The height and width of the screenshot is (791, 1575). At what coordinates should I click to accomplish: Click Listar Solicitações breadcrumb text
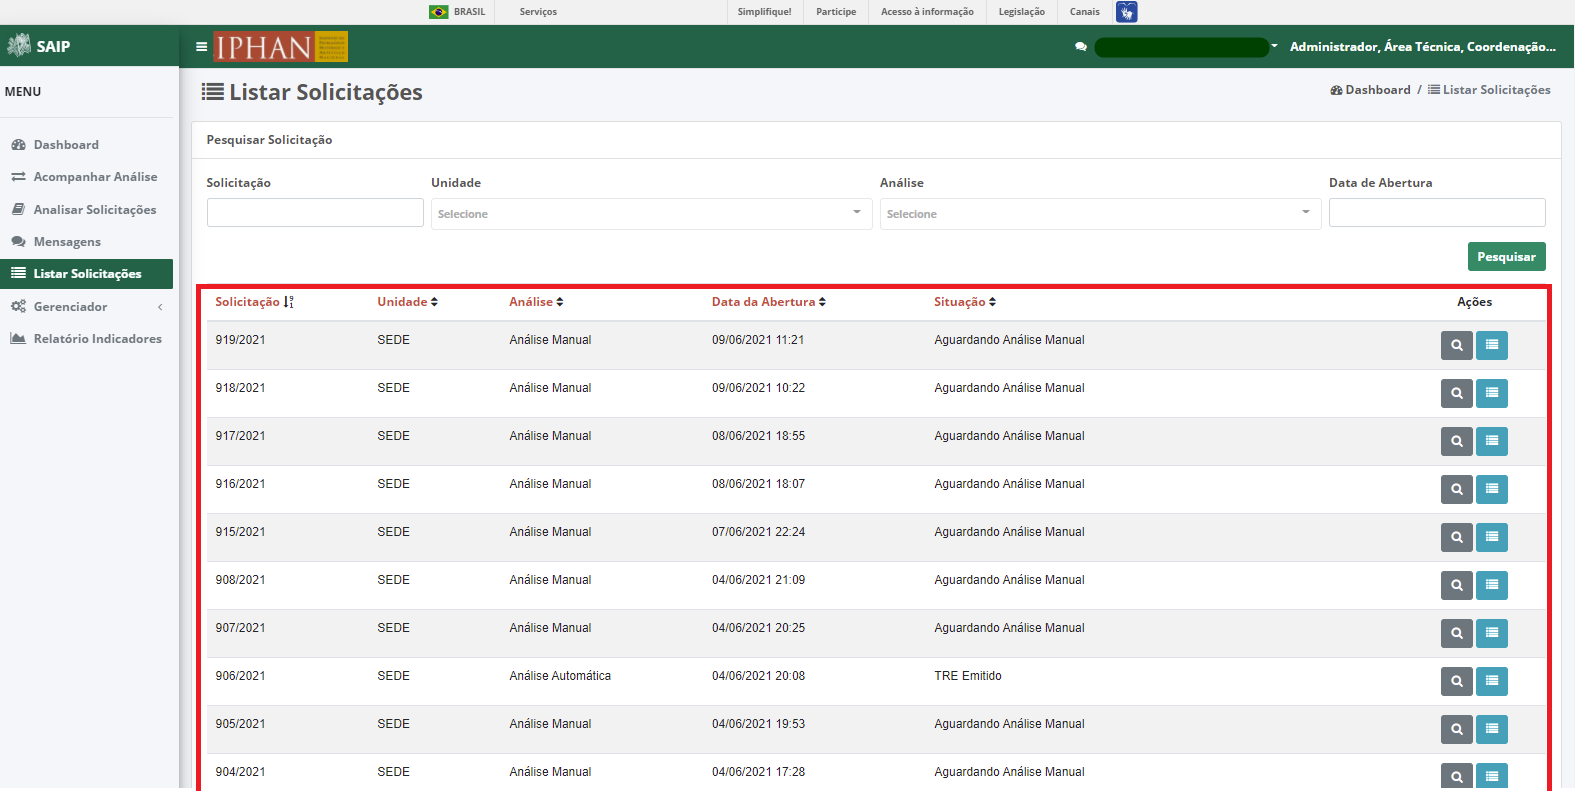(x=1496, y=90)
